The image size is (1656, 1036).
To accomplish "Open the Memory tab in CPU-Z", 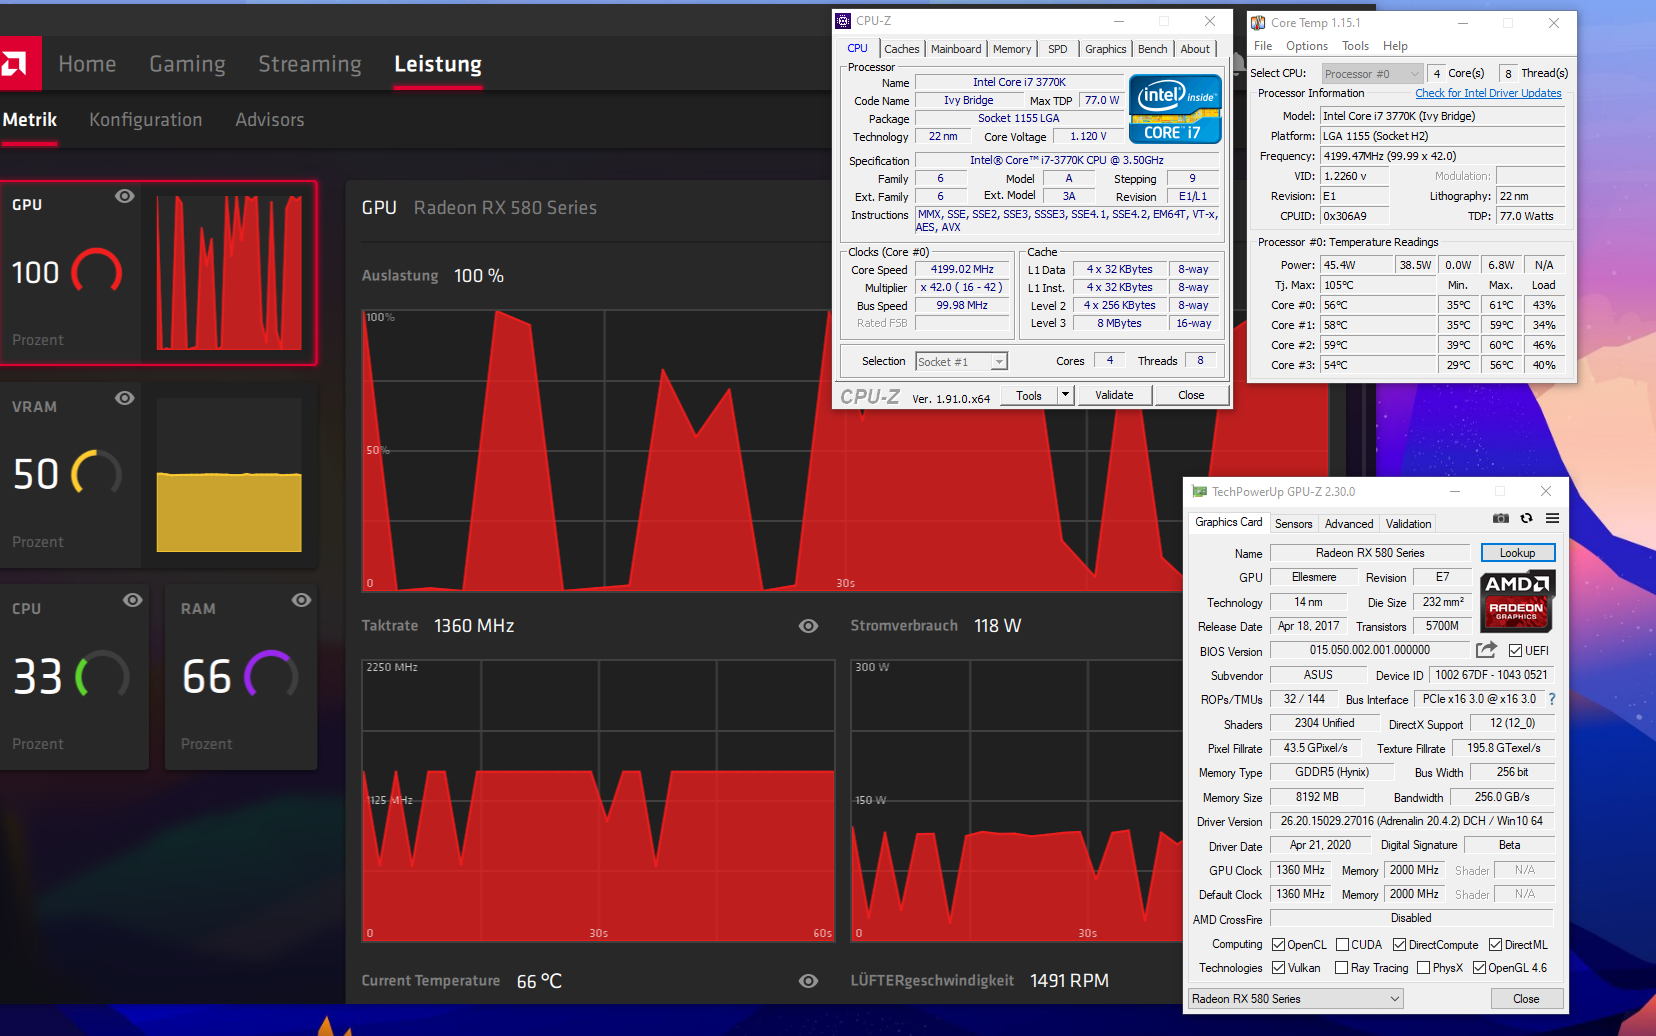I will pyautogui.click(x=1012, y=49).
